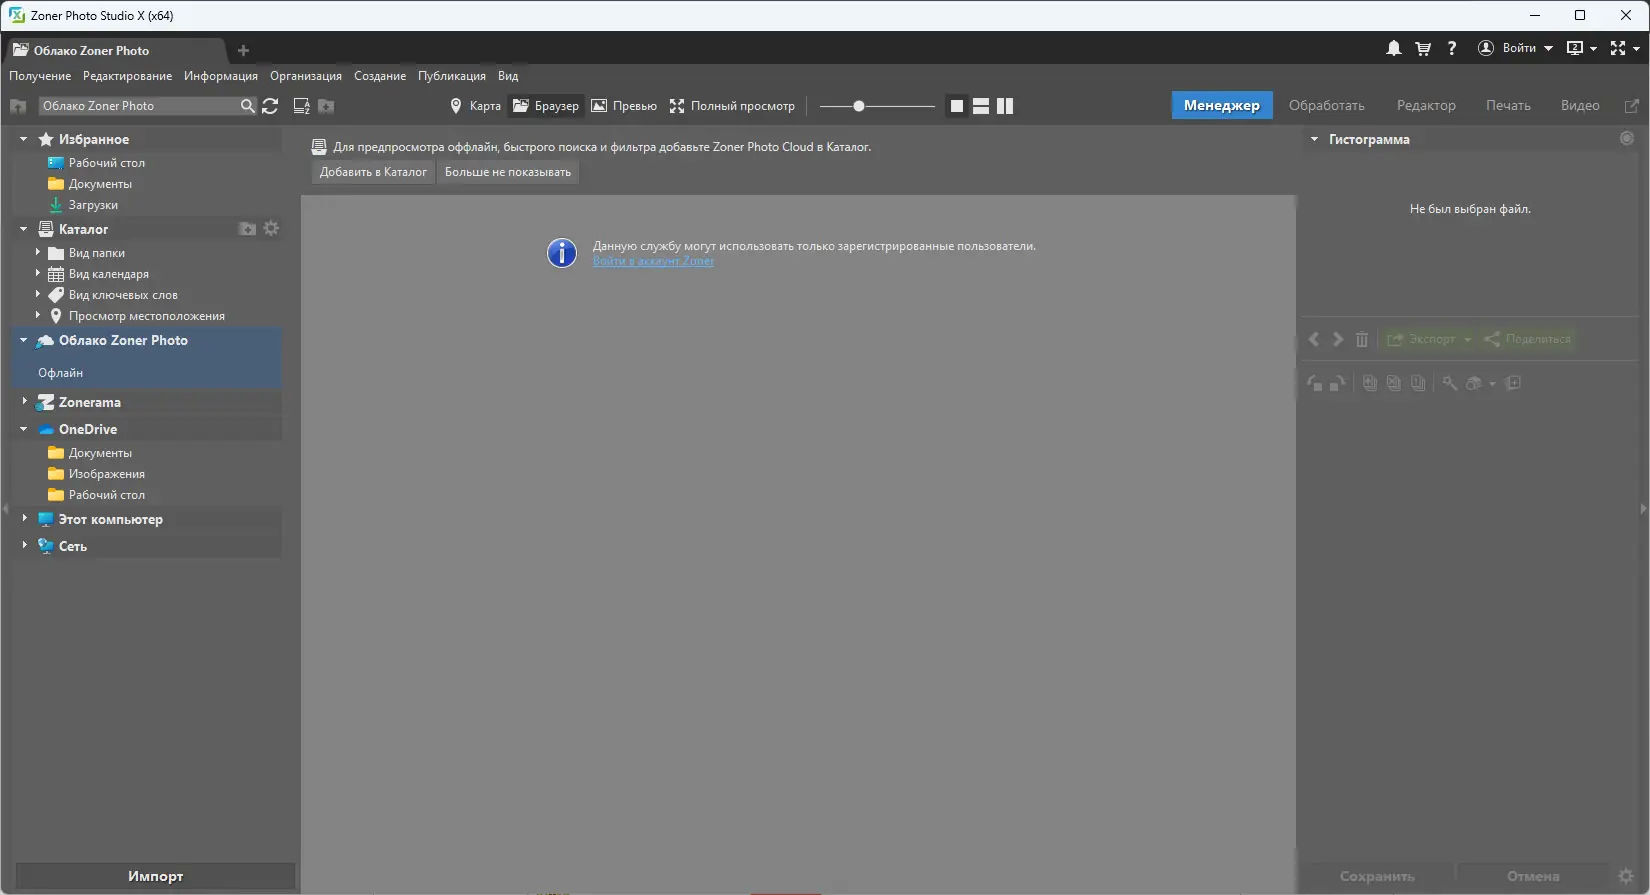Click the Сохранить button

1377,876
